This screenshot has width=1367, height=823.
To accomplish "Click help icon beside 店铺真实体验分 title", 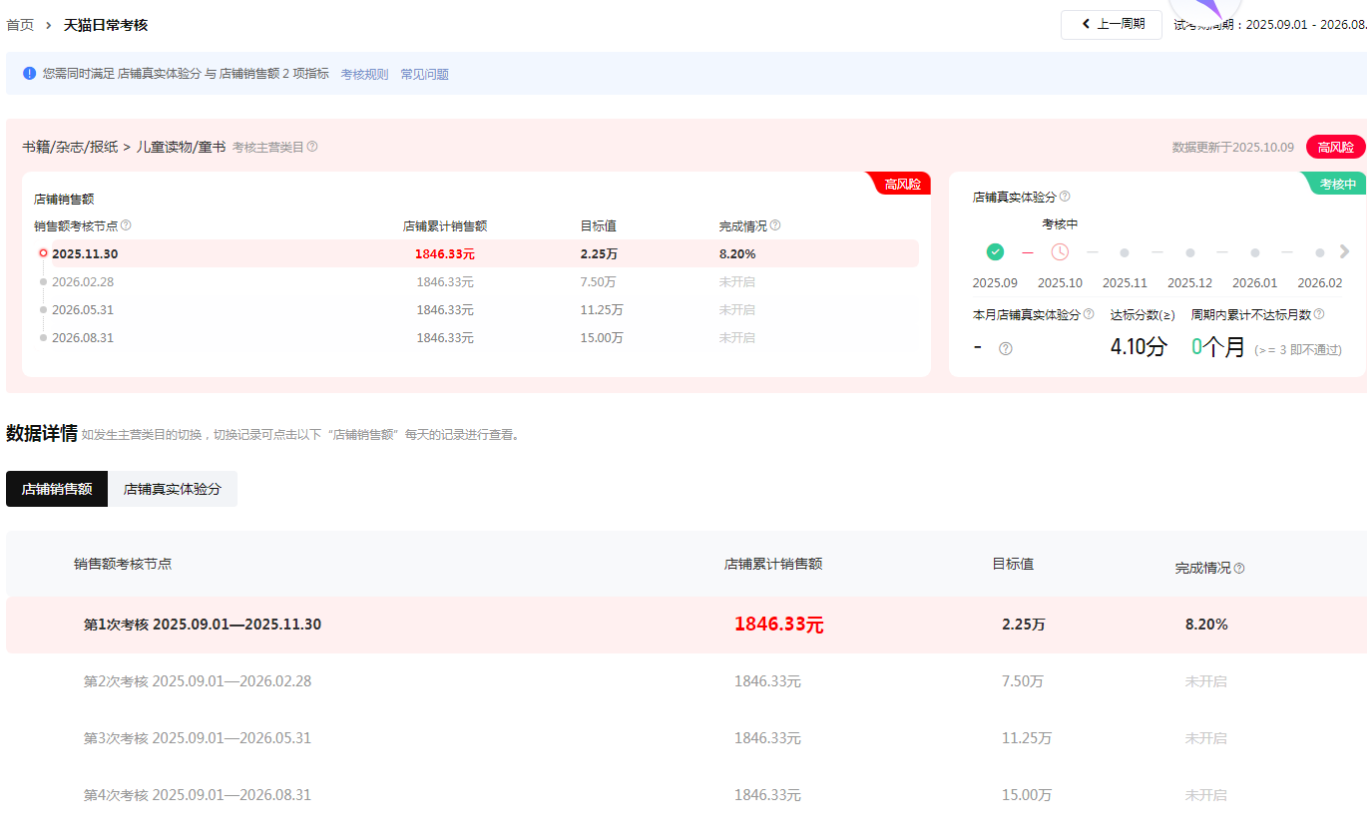I will (x=1064, y=197).
